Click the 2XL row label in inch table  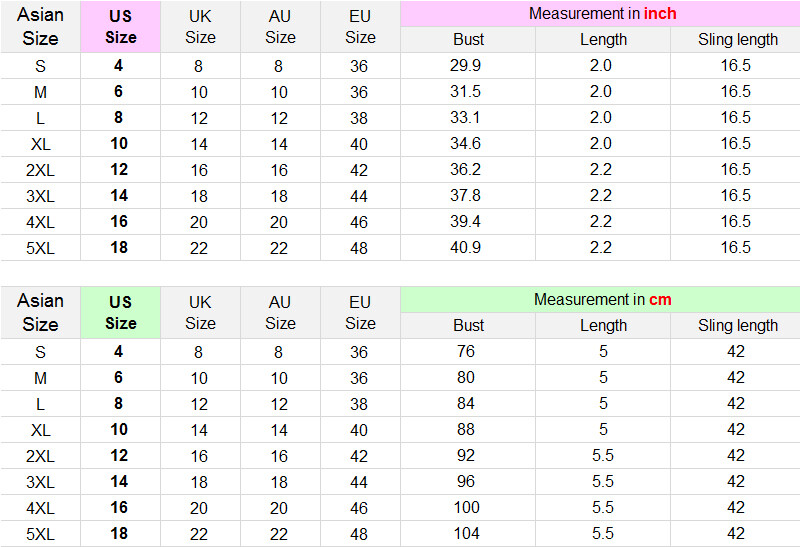(40, 170)
